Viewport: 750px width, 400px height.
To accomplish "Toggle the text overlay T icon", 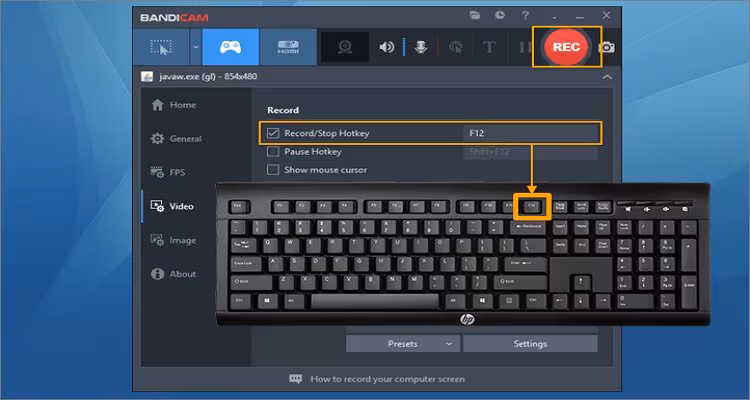I will coord(488,47).
